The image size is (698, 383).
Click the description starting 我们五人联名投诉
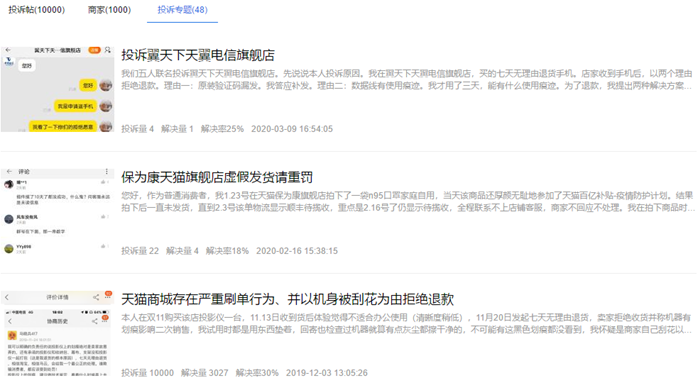(x=407, y=79)
